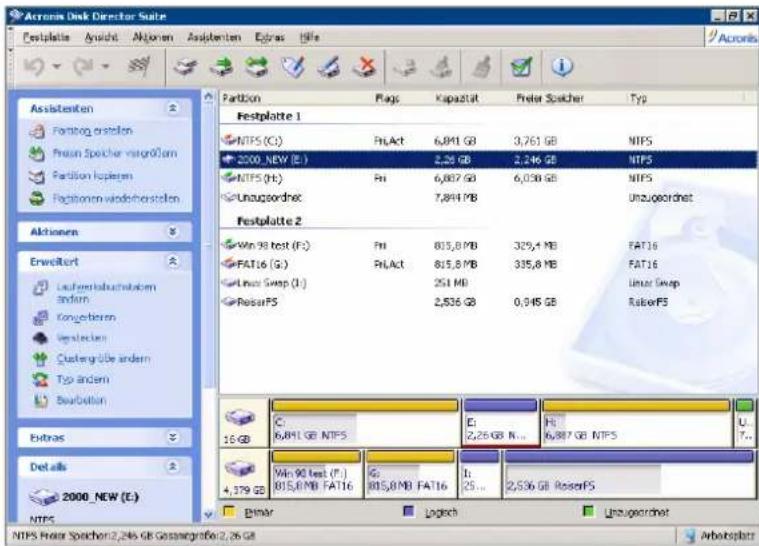This screenshot has height=546, width=759.
Task: Click Freien Speicher vergrößern icon
Action: pos(37,153)
